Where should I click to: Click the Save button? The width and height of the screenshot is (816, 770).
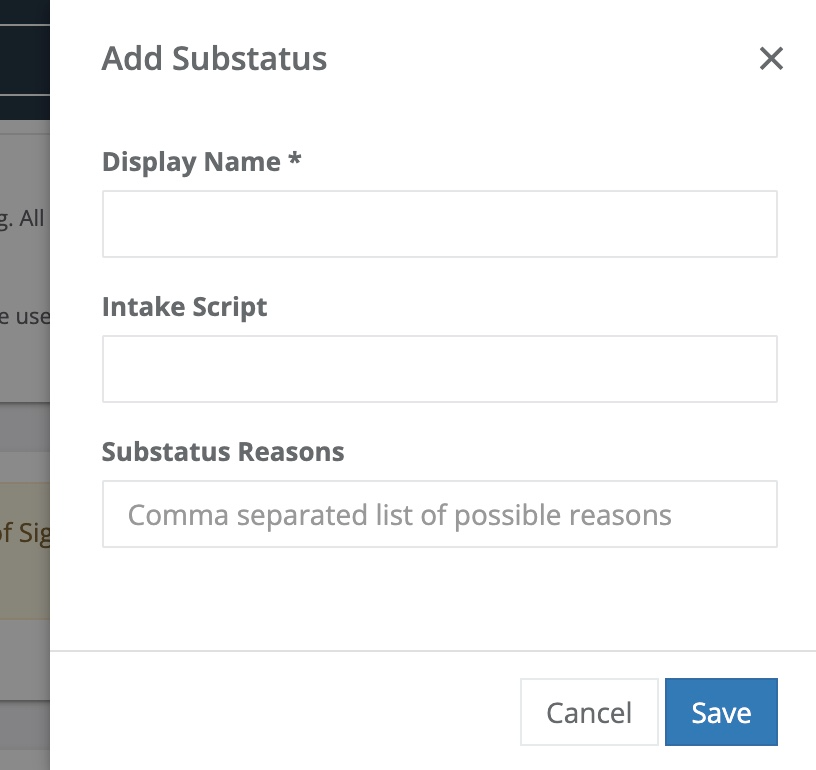pos(721,712)
